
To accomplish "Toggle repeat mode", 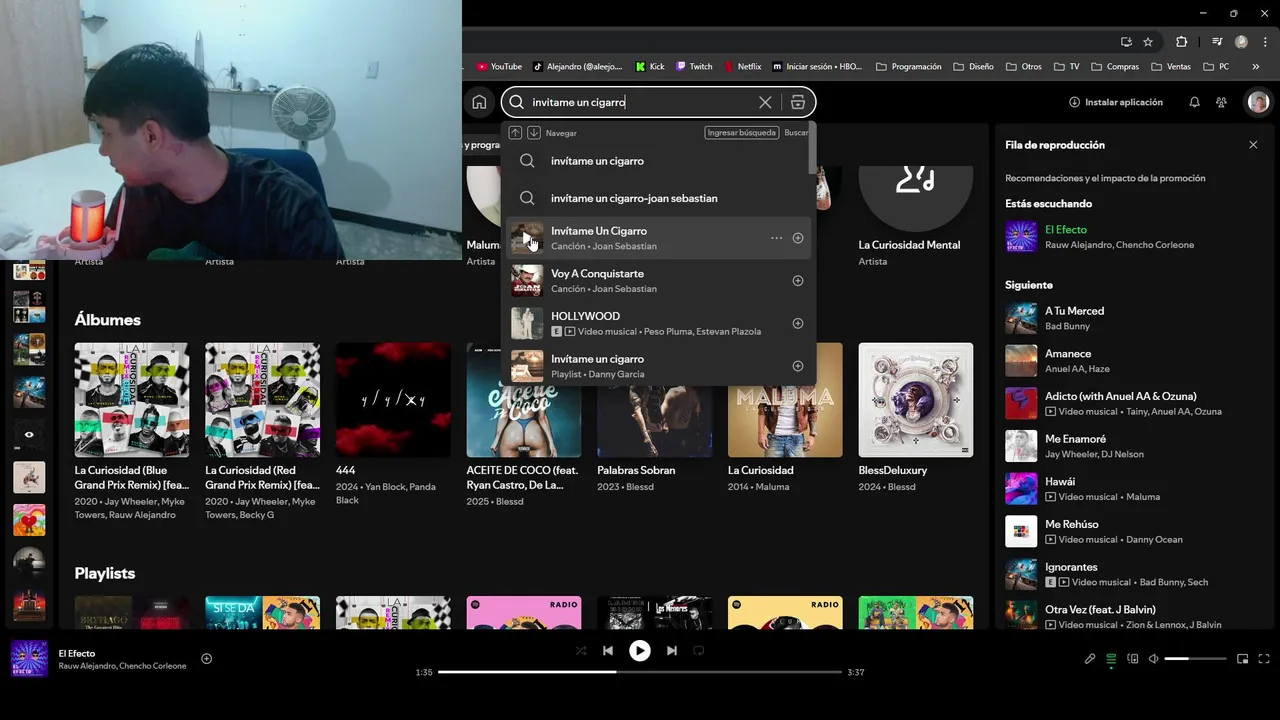I will tap(699, 651).
